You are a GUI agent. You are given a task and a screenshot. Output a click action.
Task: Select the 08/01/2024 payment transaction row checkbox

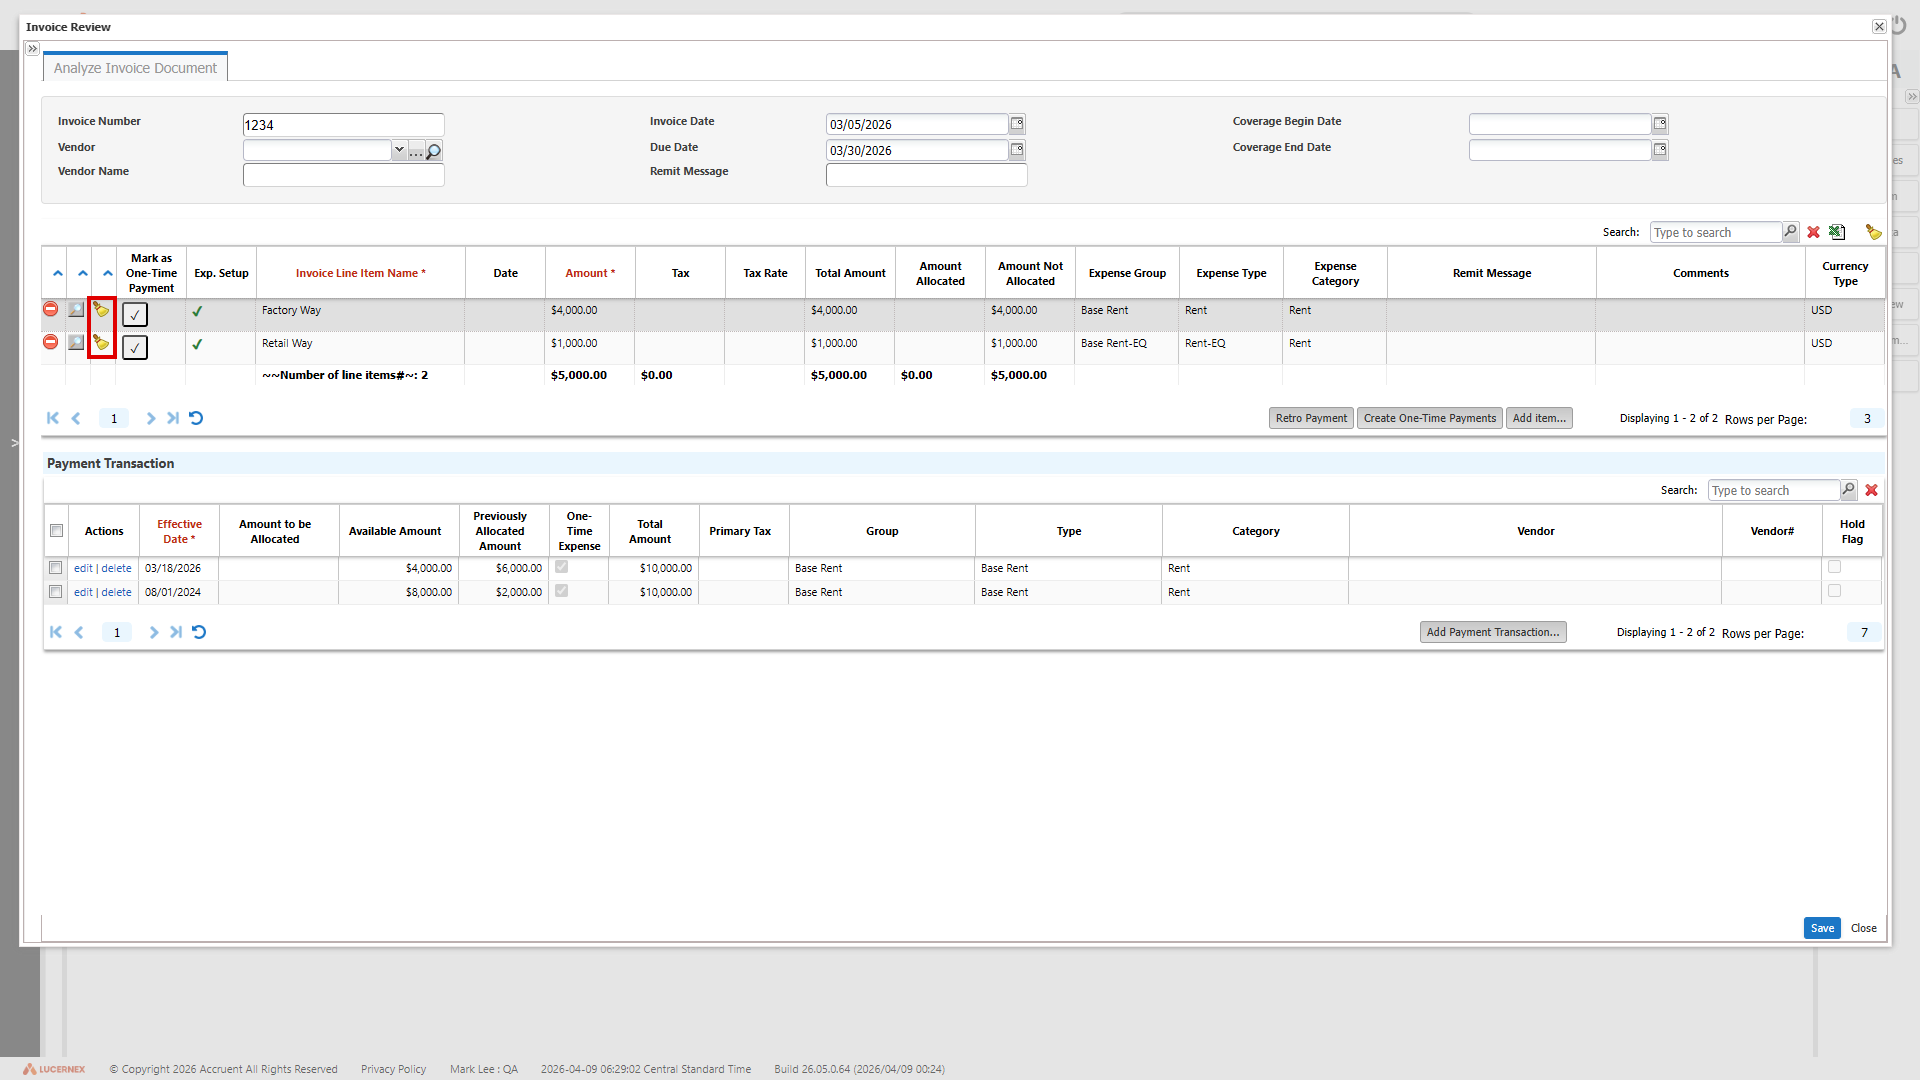(56, 592)
